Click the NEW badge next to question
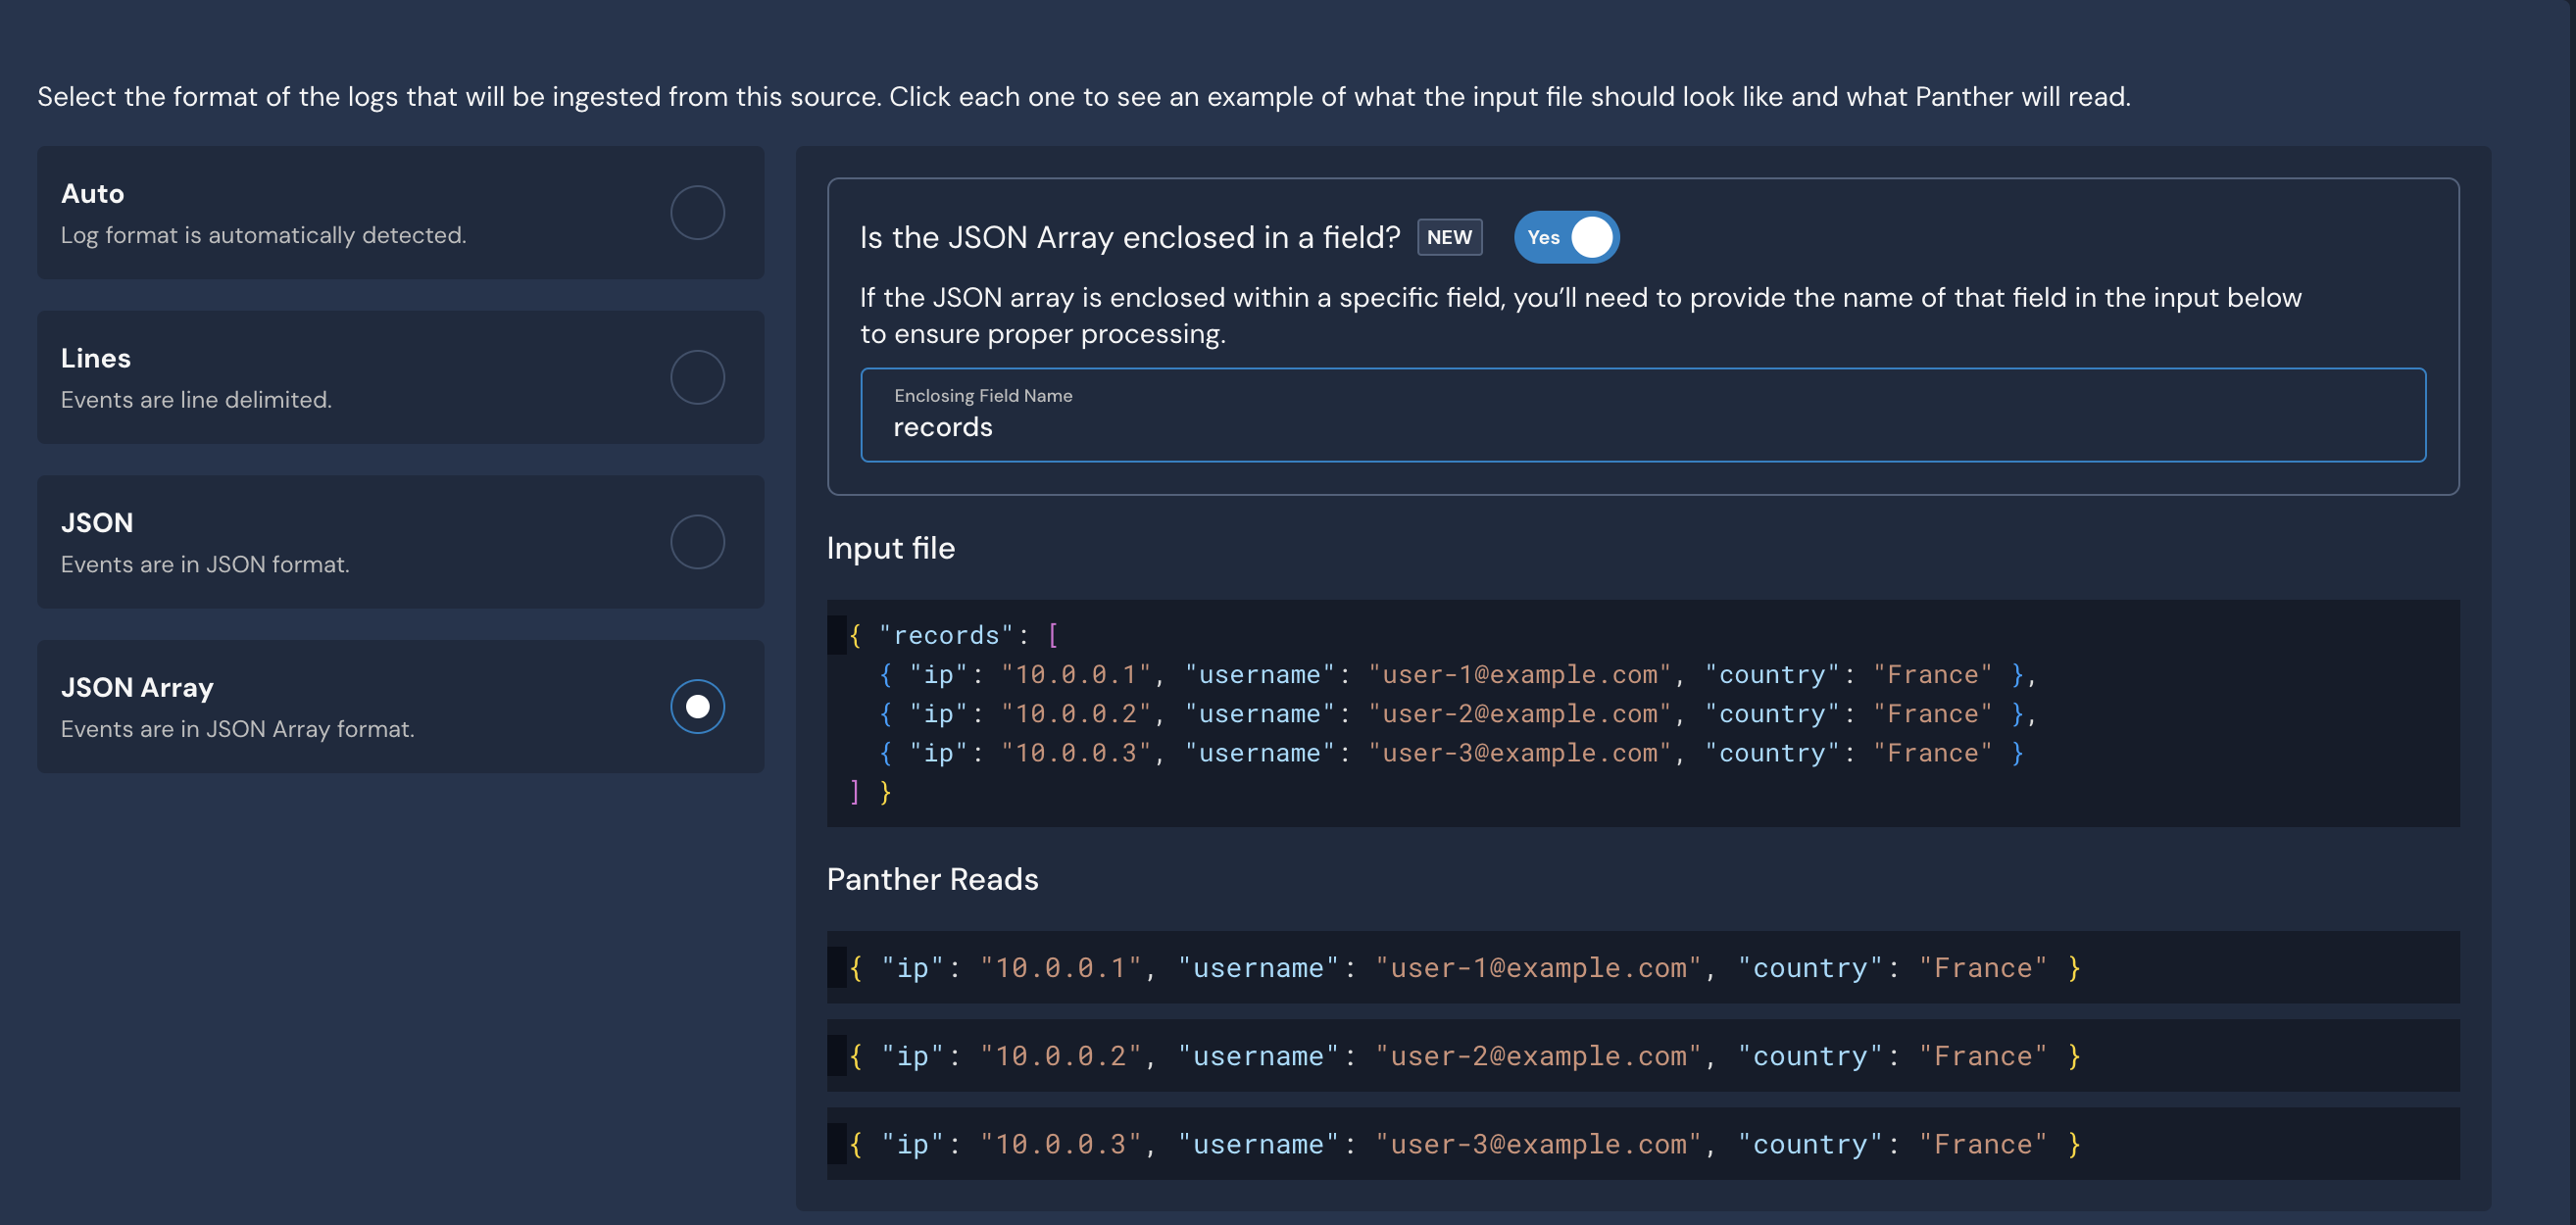This screenshot has width=2576, height=1225. [x=1449, y=238]
